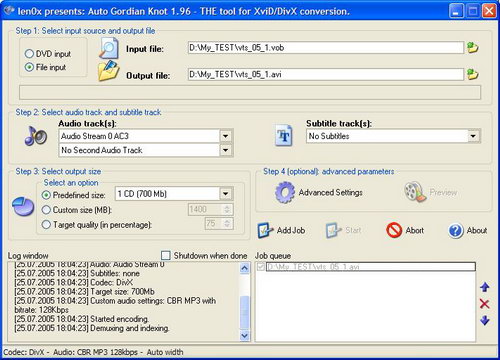Select Custom size (MB) option
The width and height of the screenshot is (500, 360).
[47, 210]
